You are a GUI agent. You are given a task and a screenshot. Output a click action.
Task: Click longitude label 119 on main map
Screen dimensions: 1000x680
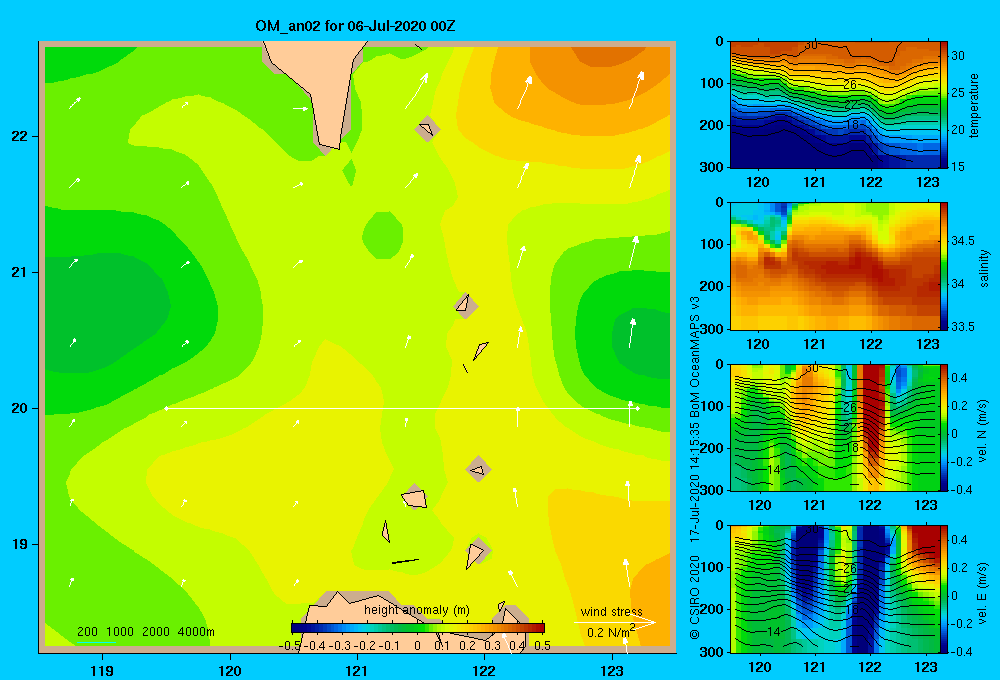pyautogui.click(x=102, y=670)
